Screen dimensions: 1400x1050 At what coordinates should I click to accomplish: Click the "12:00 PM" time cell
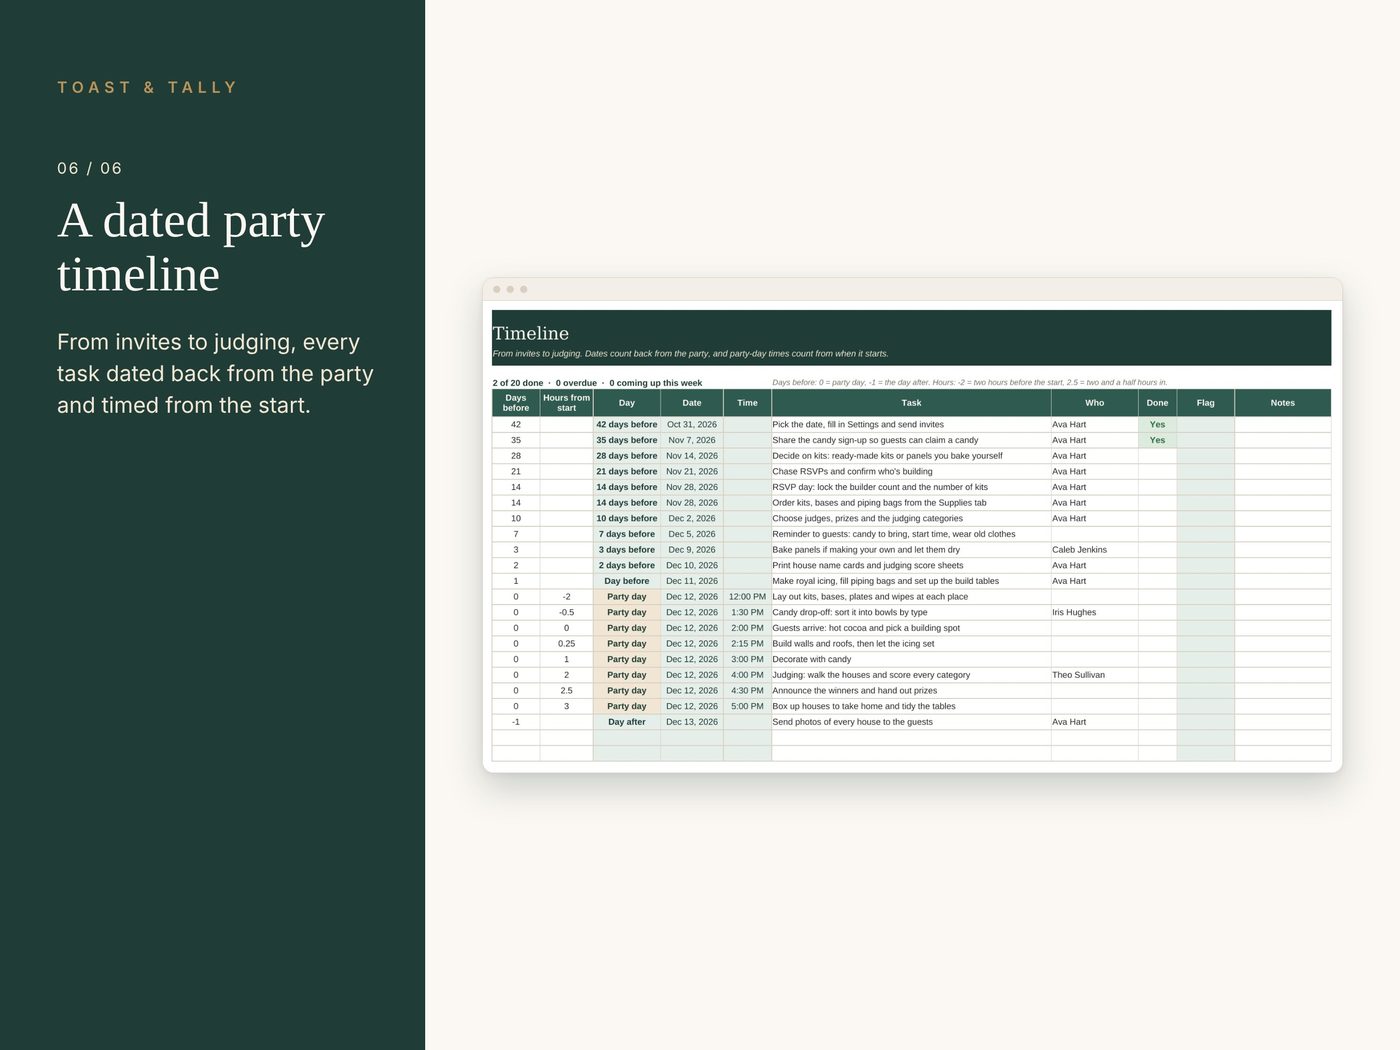[747, 597]
